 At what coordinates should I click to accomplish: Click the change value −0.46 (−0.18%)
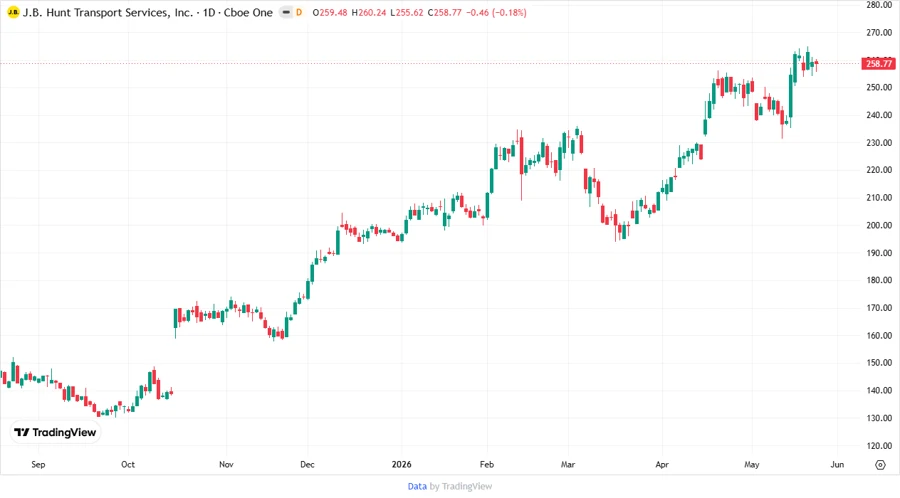pyautogui.click(x=496, y=12)
